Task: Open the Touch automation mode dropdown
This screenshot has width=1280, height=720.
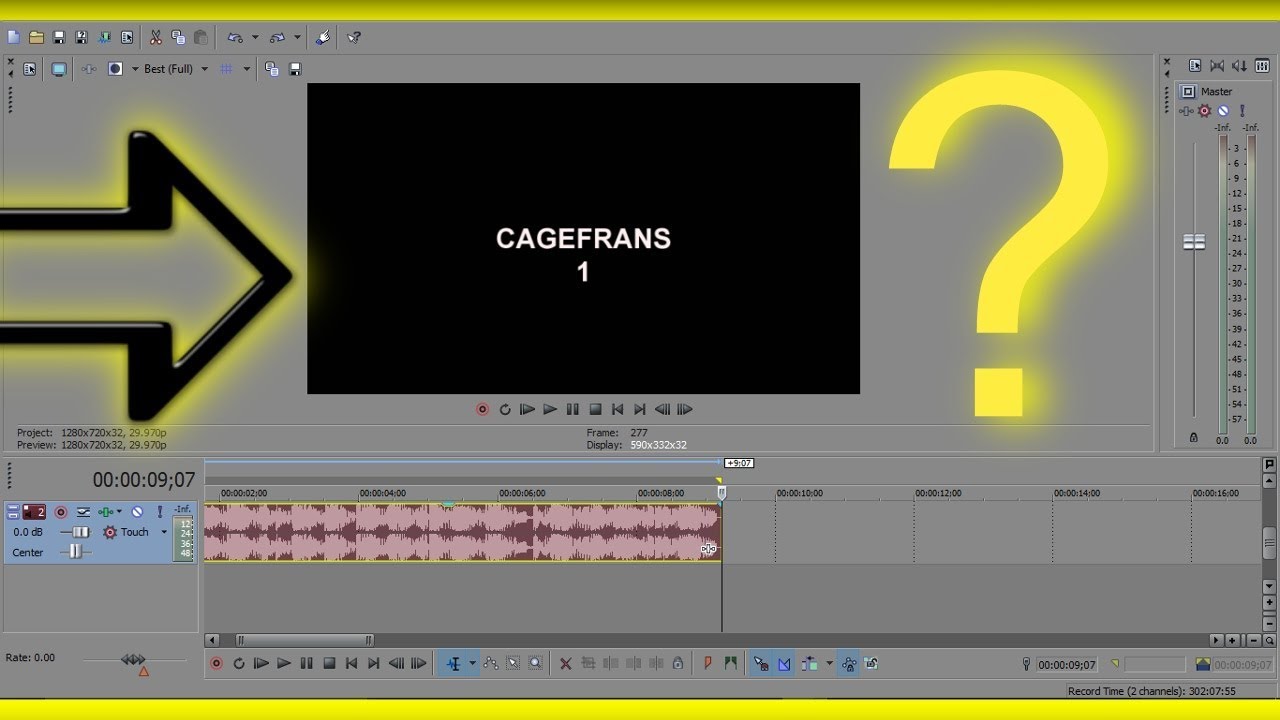Action: pyautogui.click(x=163, y=532)
